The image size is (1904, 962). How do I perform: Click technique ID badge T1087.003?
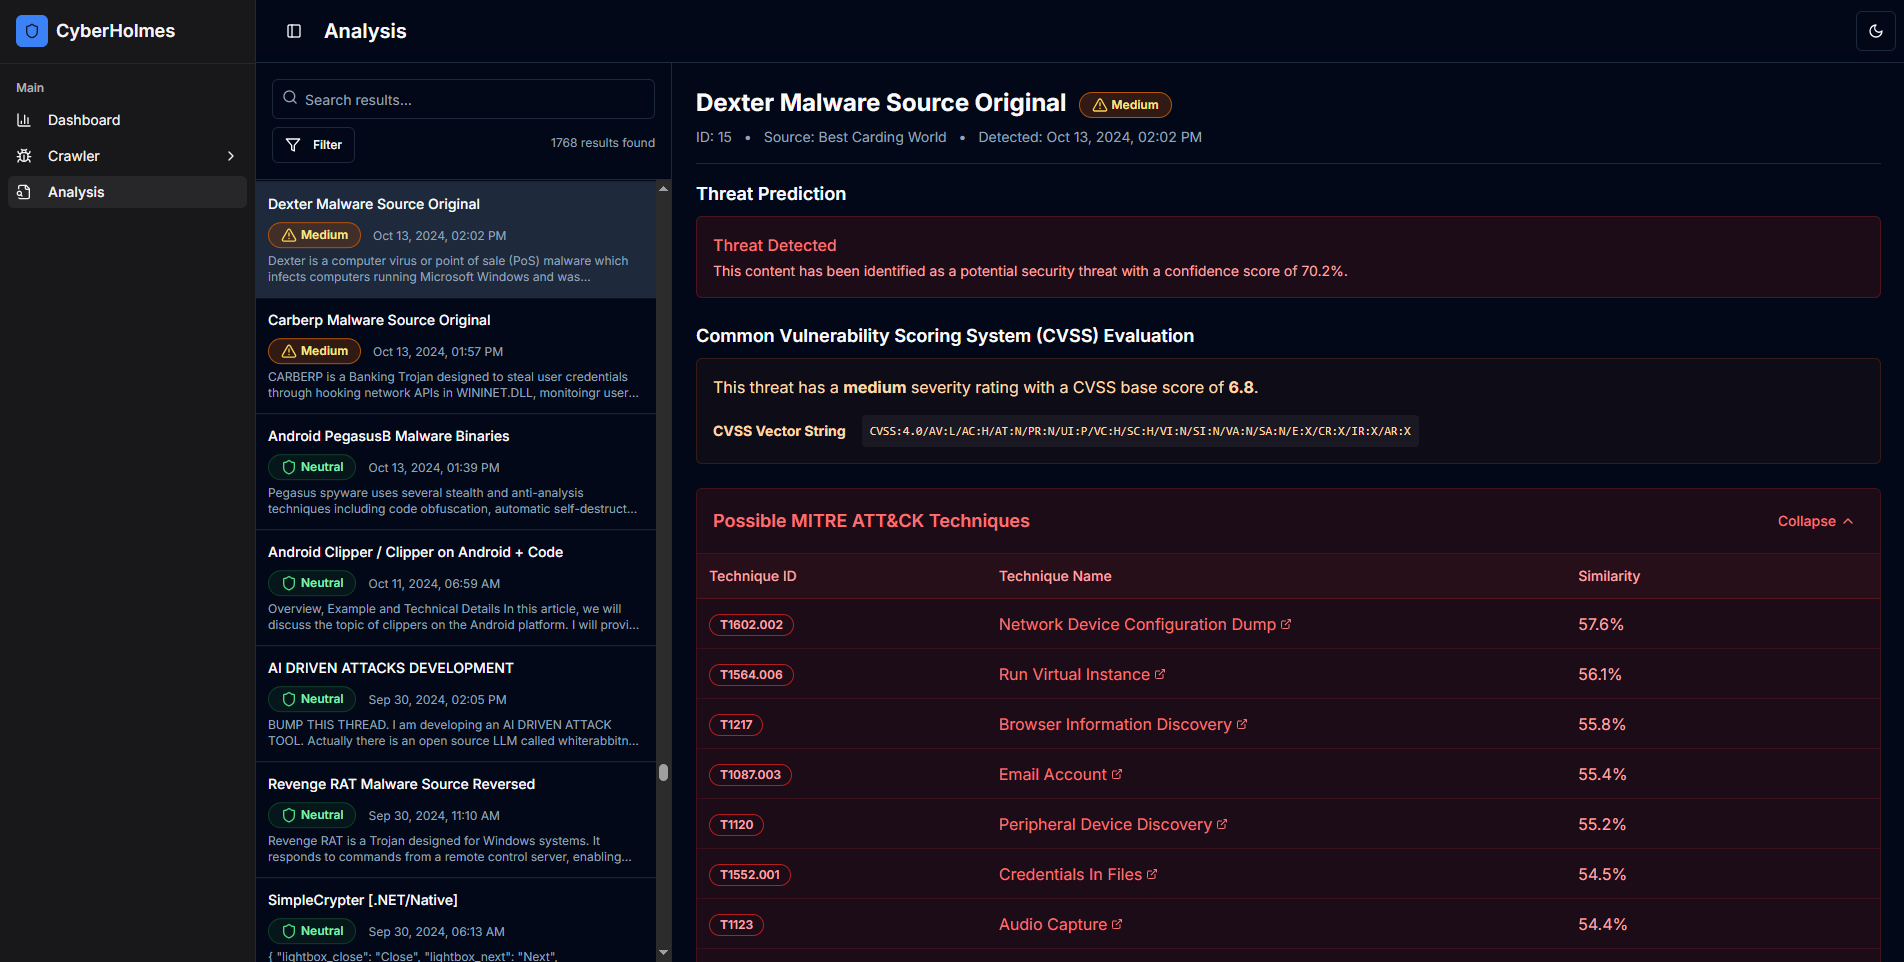pos(750,775)
